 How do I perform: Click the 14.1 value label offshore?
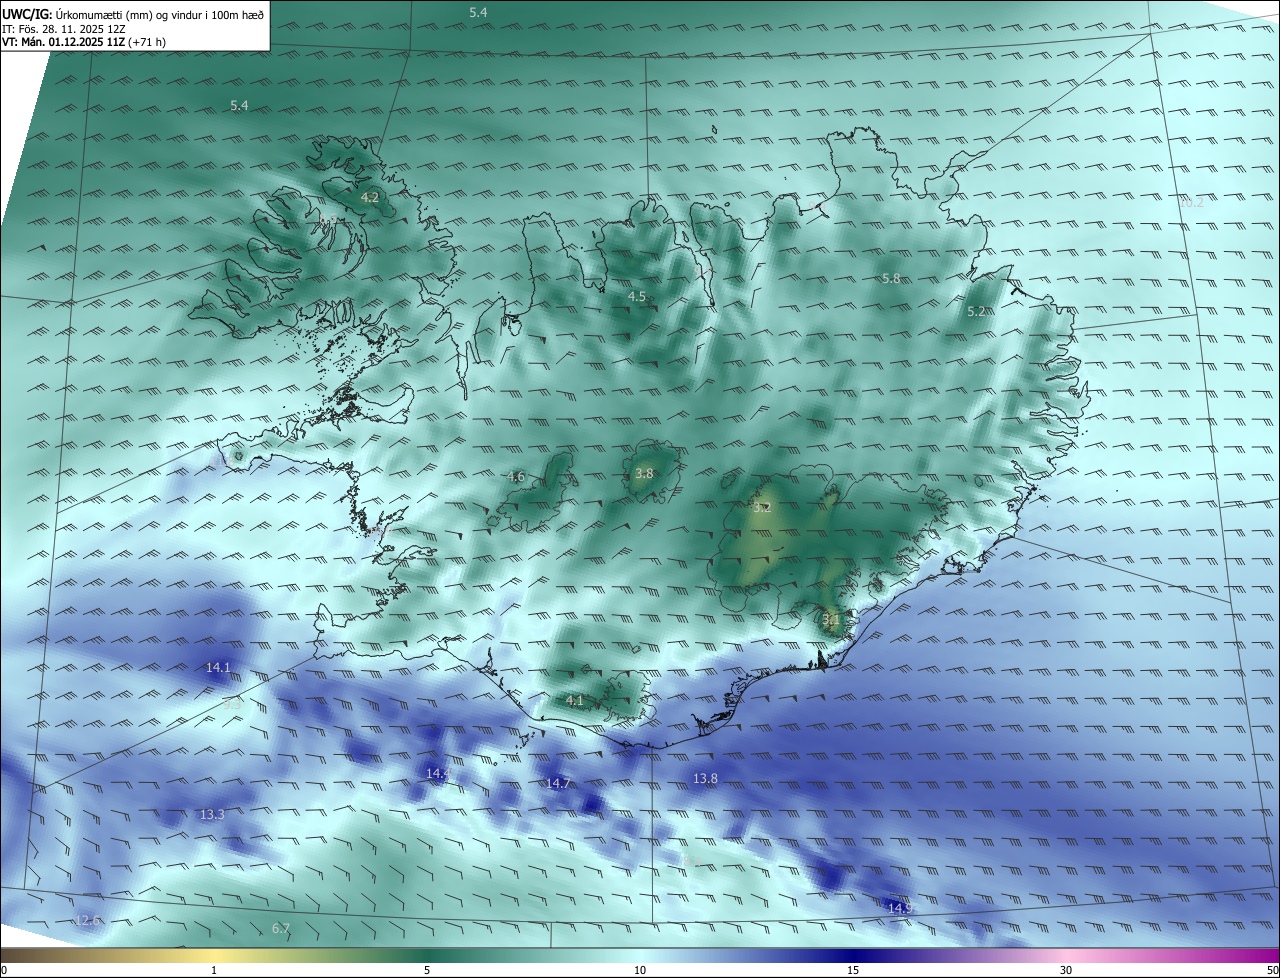pos(218,667)
